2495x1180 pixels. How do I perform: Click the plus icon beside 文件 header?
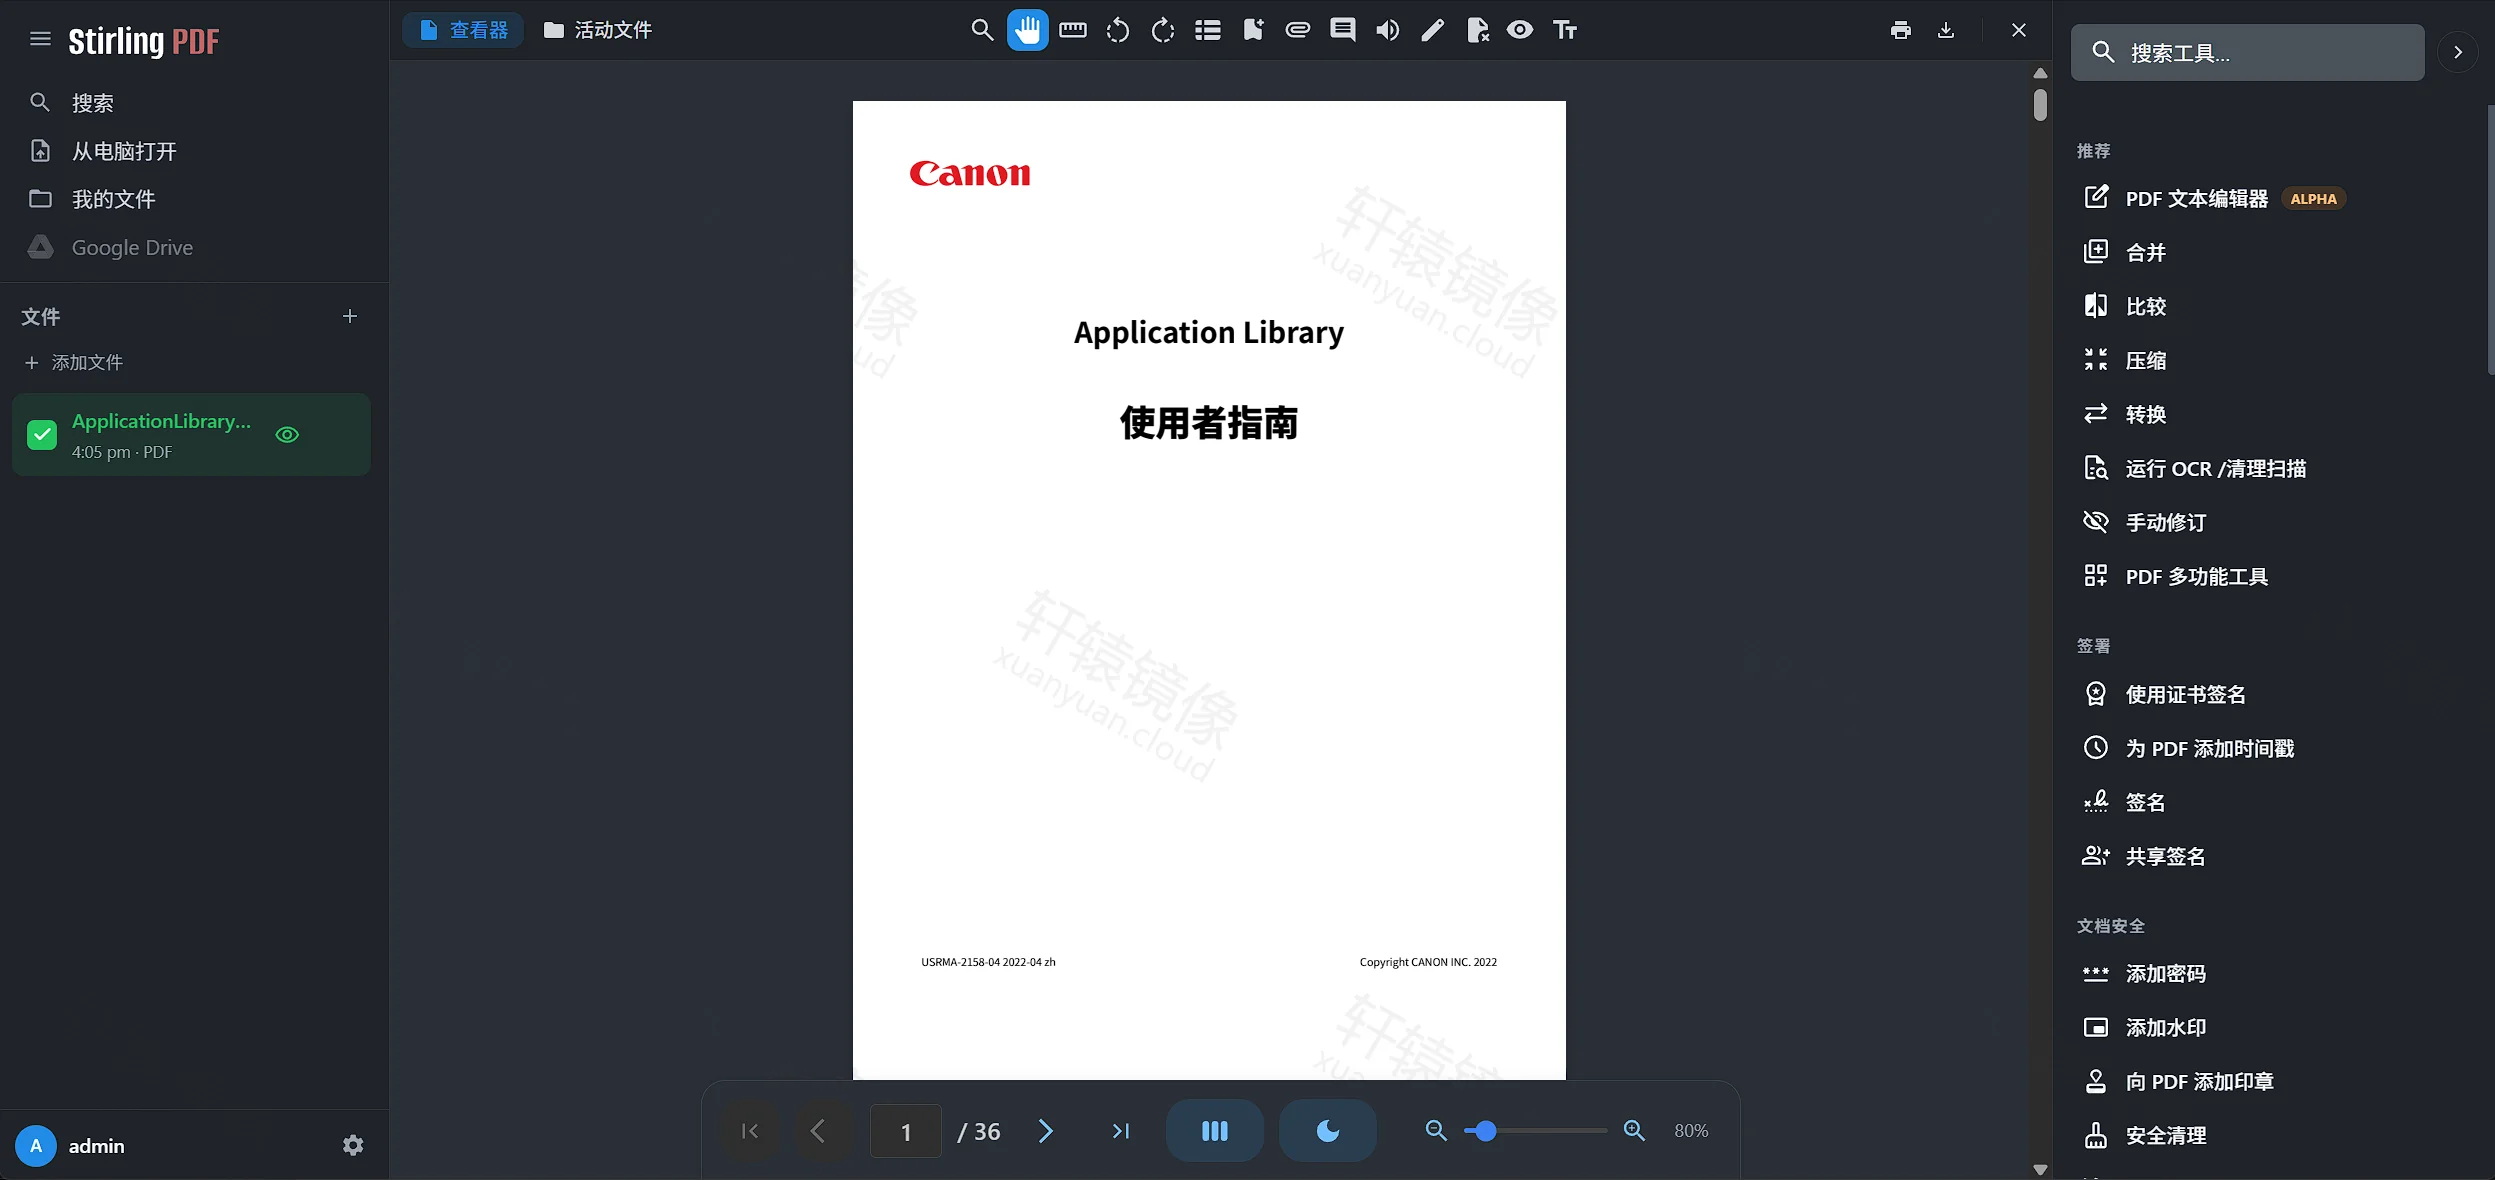click(x=350, y=316)
